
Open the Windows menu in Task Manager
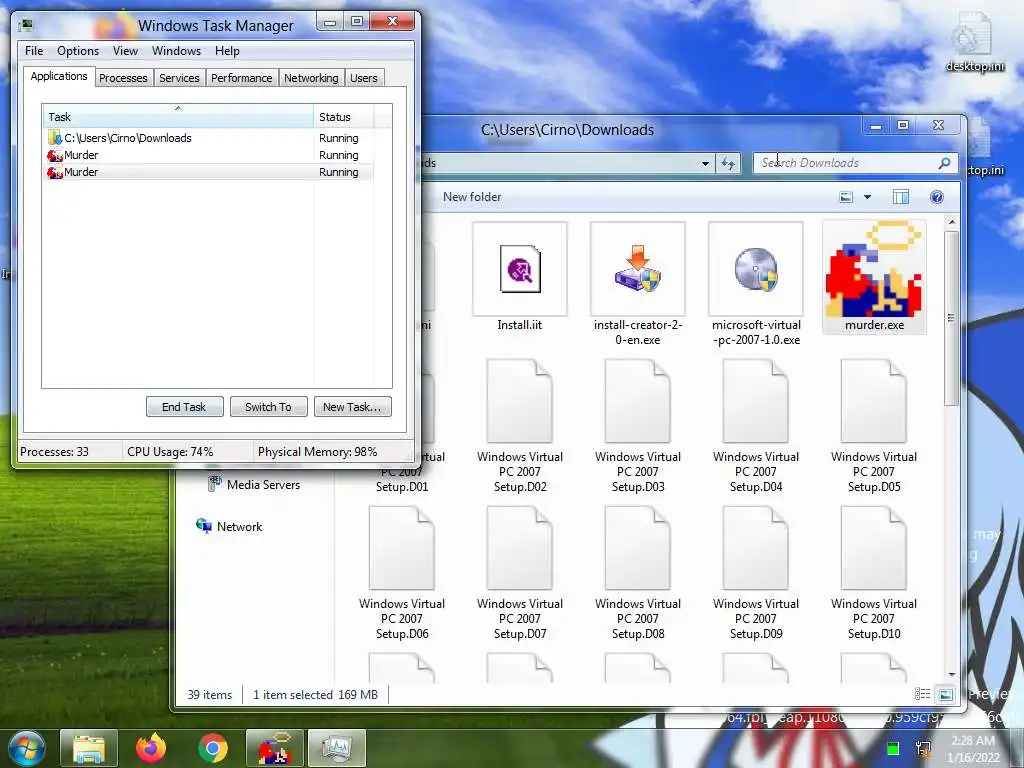(x=176, y=51)
